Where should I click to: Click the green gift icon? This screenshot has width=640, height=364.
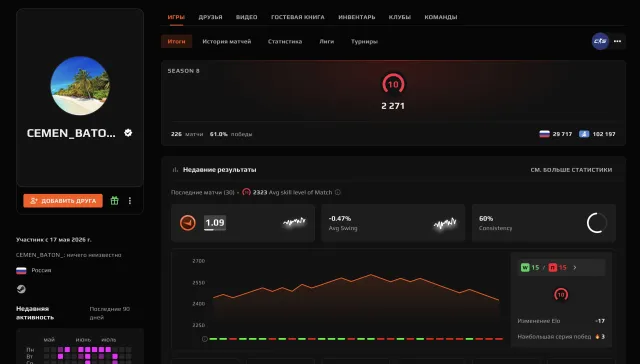point(115,200)
